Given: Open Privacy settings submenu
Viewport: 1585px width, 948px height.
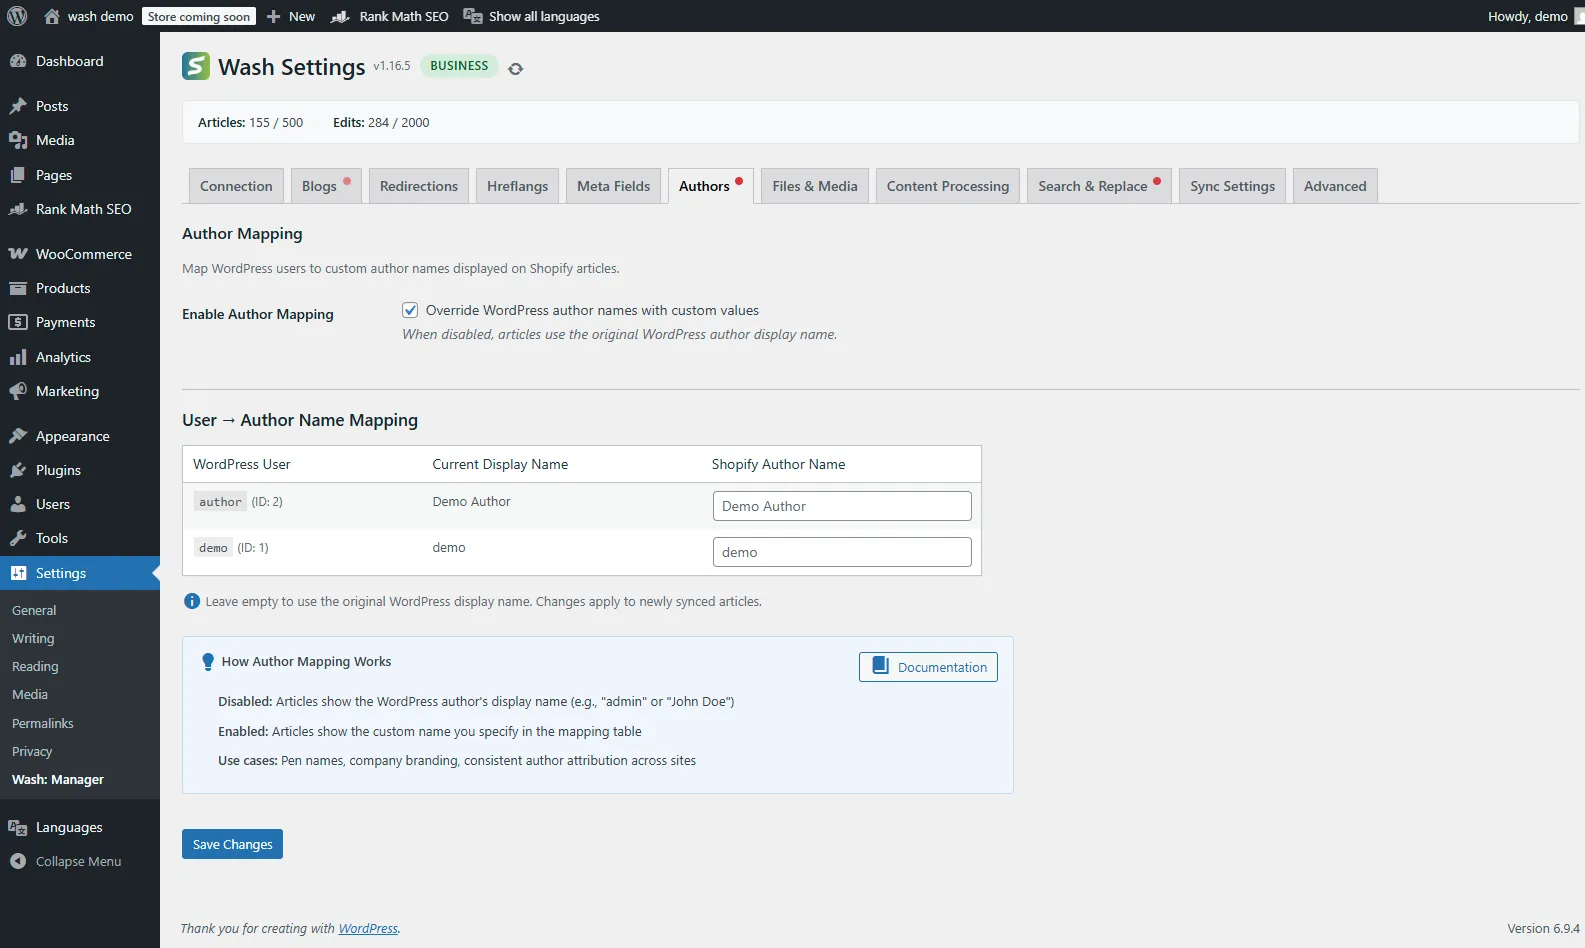Looking at the screenshot, I should pos(32,751).
